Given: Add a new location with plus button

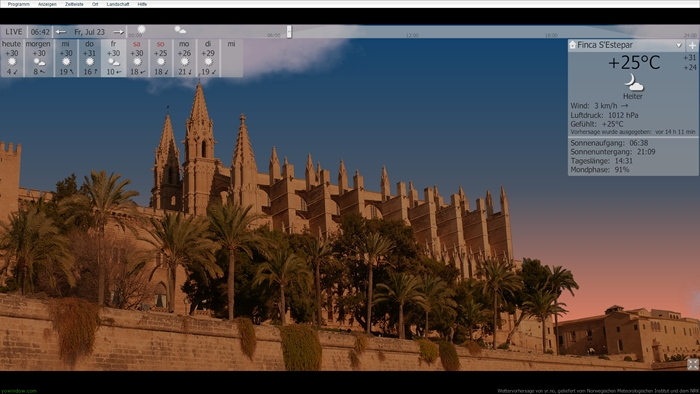Looking at the screenshot, I should 692,45.
